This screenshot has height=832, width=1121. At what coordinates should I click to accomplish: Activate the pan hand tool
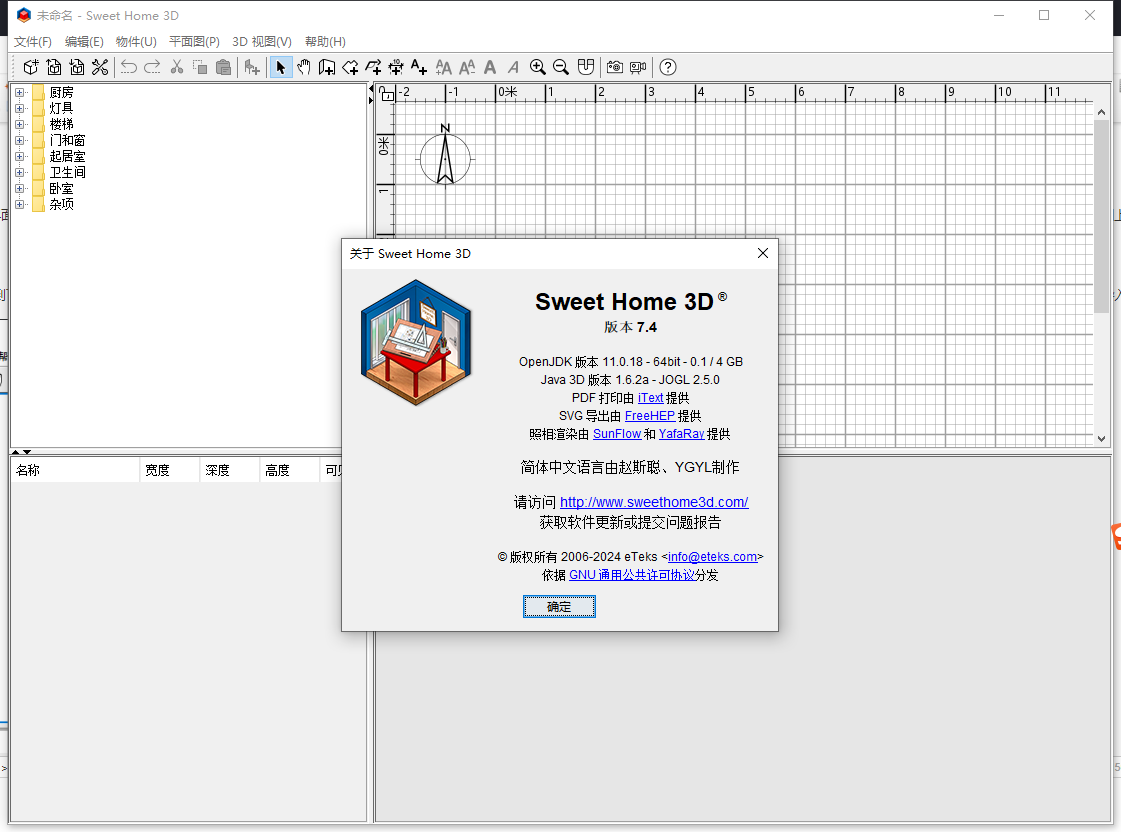point(304,67)
